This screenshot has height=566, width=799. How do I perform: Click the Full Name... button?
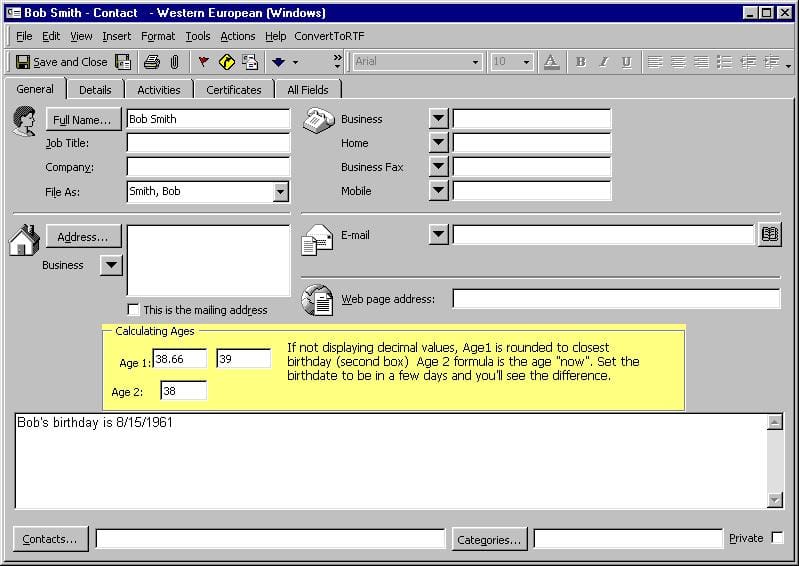tap(84, 120)
